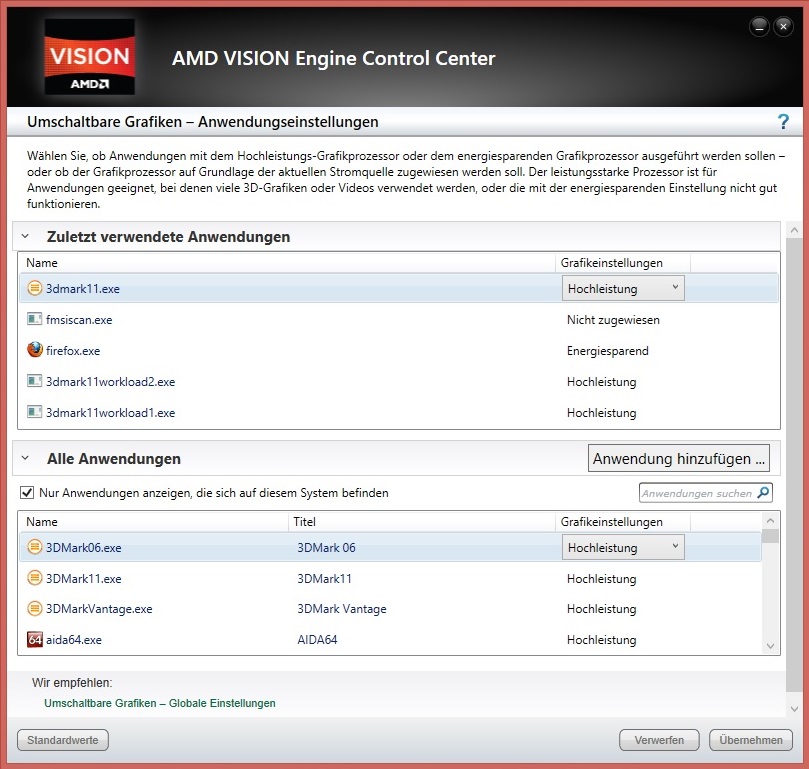The height and width of the screenshot is (769, 809).
Task: Click the Firefox icon next to firefox.exe
Action: coord(35,350)
